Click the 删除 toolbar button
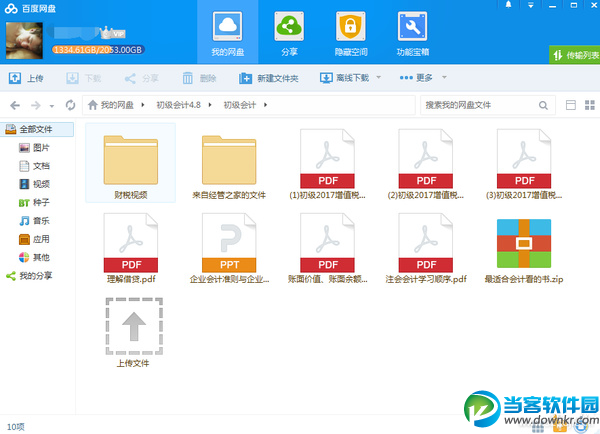This screenshot has width=600, height=434. pyautogui.click(x=199, y=78)
